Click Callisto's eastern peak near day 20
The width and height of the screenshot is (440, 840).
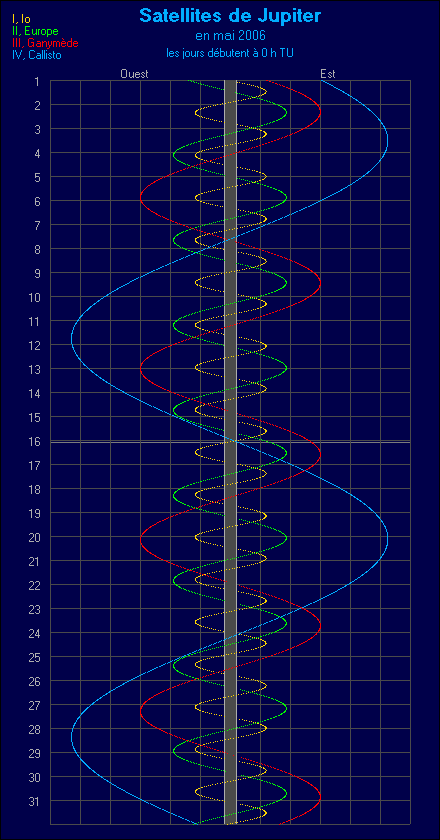[x=387, y=540]
